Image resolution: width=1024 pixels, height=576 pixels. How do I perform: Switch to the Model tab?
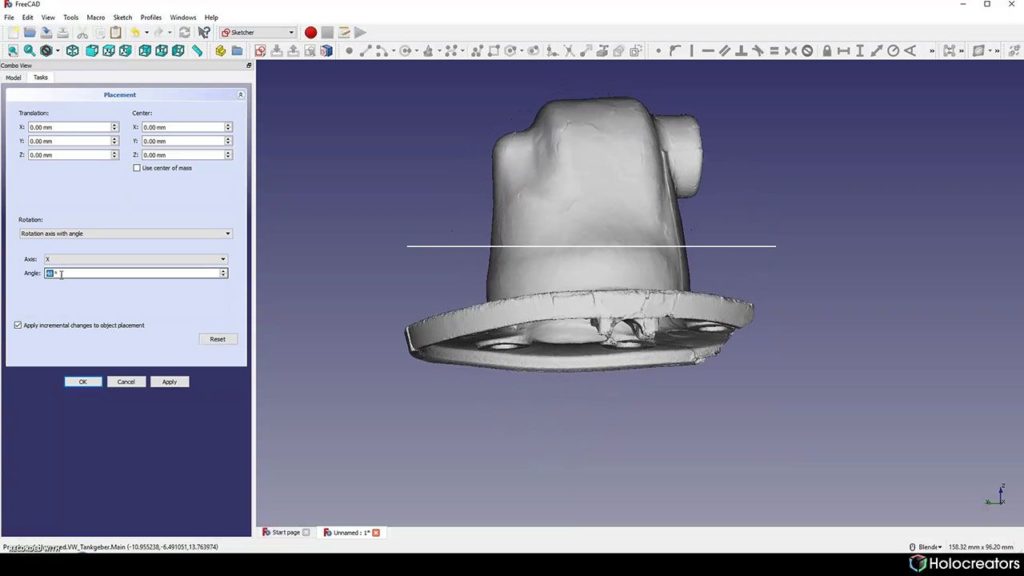(13, 78)
